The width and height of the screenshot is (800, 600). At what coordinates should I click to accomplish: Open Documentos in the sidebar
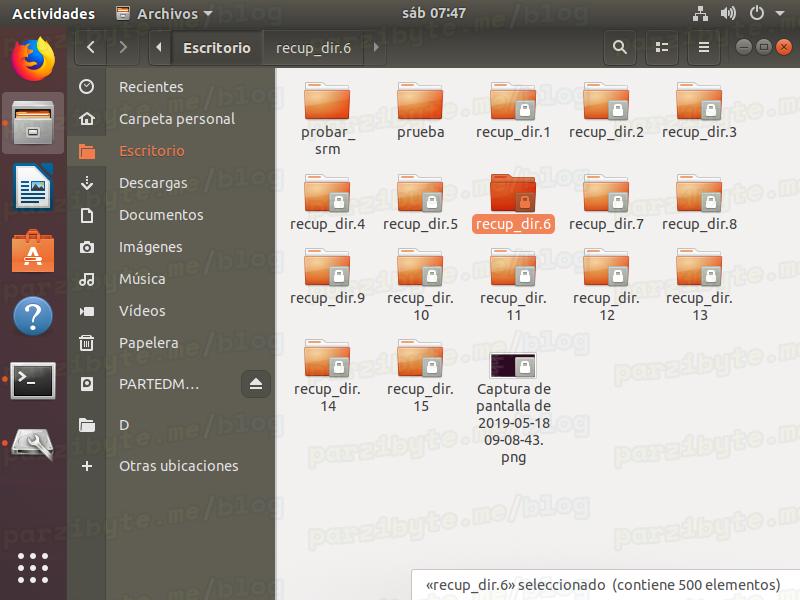[171, 215]
